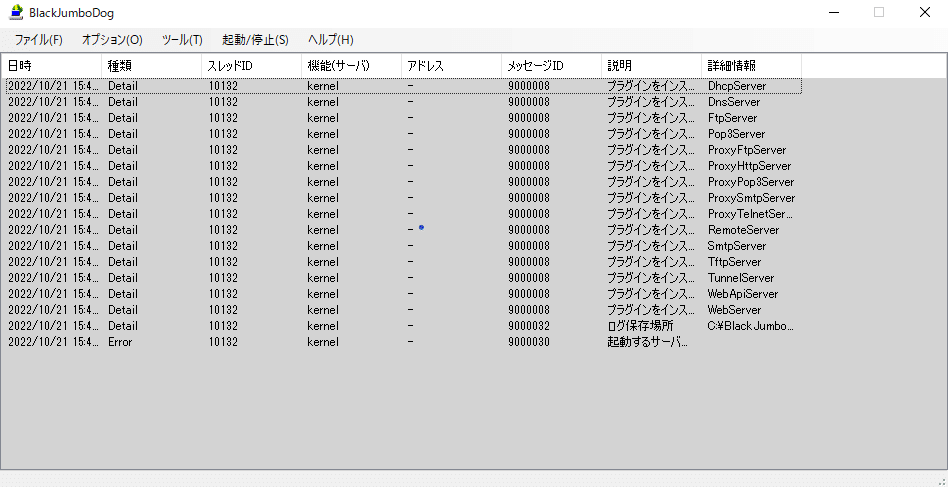Select the Pop3Server log entry
Screen dimensions: 948x487
tap(404, 134)
